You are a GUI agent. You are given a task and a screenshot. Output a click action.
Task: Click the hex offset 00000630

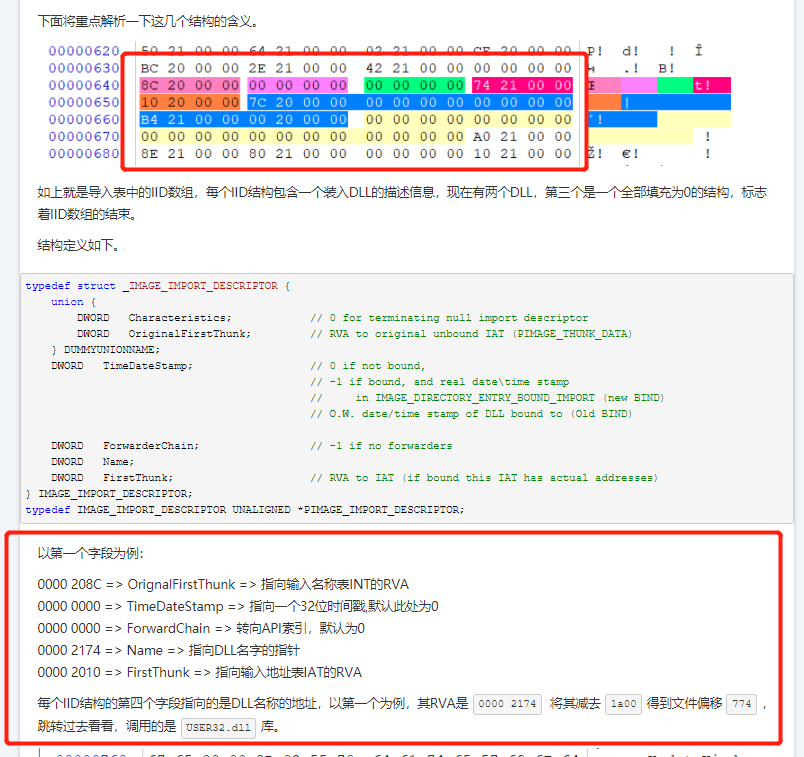[84, 68]
